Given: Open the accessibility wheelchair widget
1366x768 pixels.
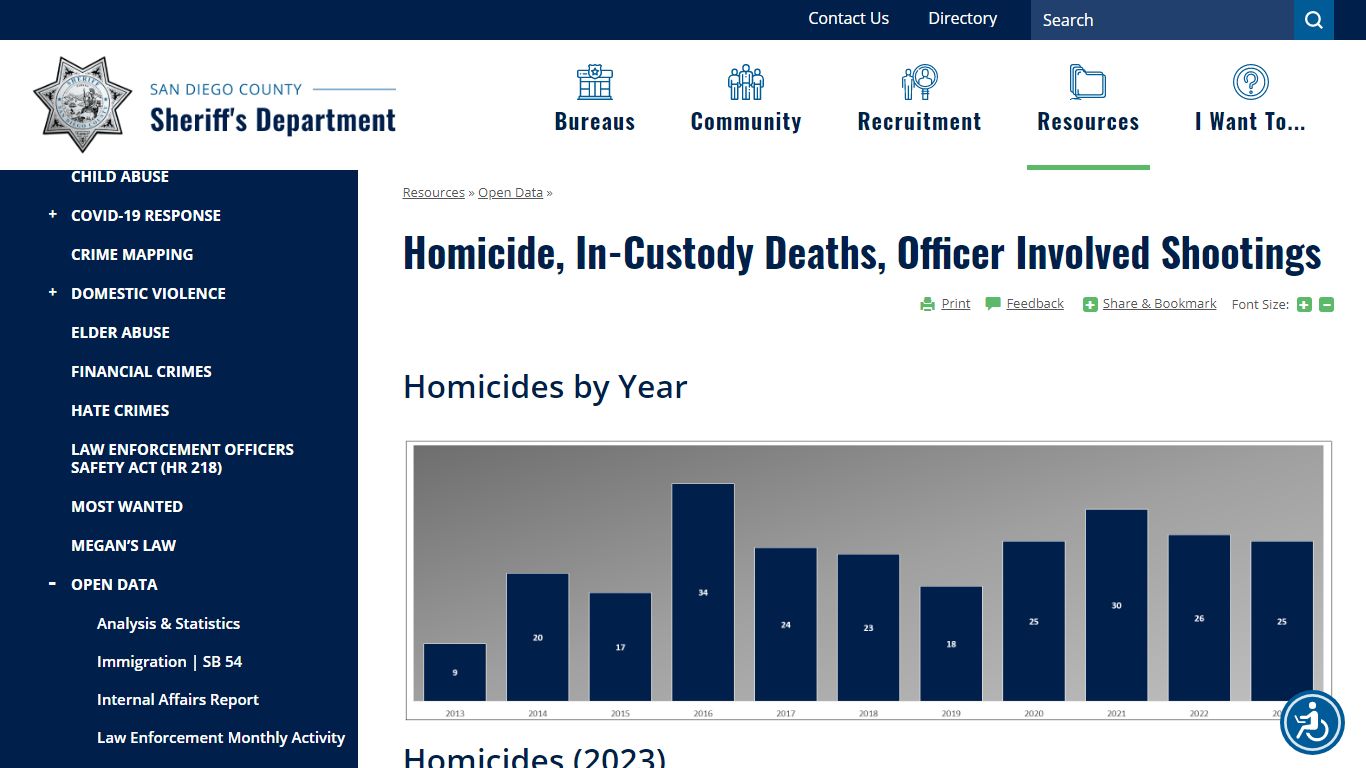Looking at the screenshot, I should 1312,722.
